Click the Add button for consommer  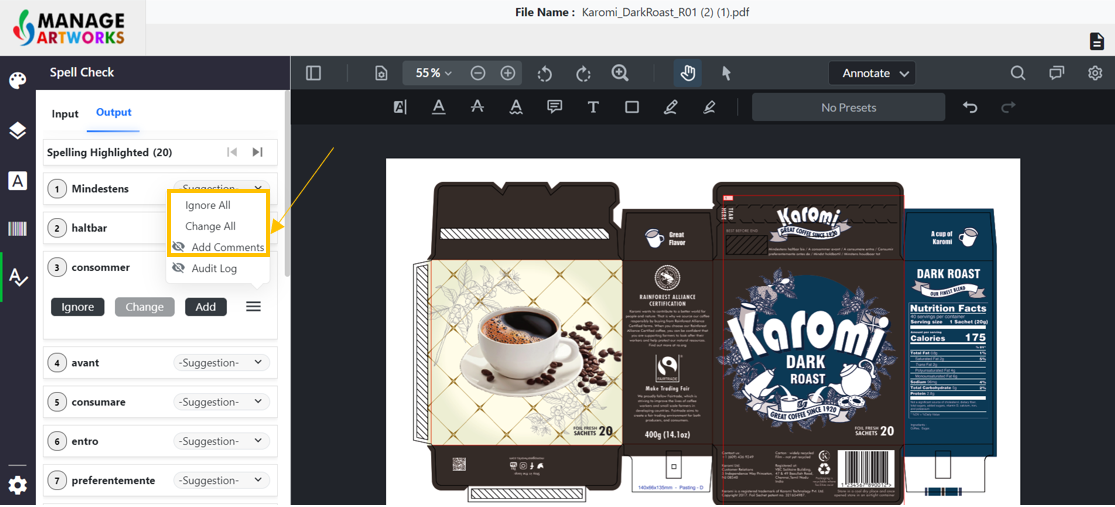click(x=206, y=307)
